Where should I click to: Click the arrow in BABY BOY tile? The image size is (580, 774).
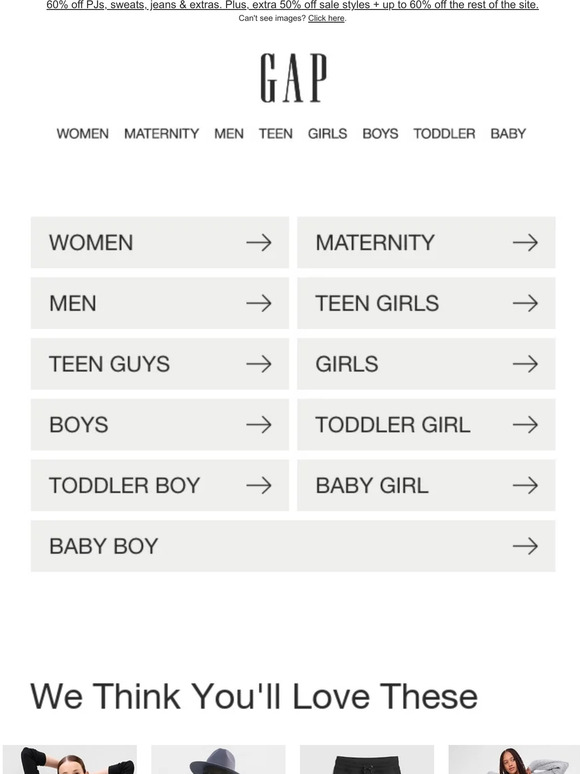(x=525, y=546)
